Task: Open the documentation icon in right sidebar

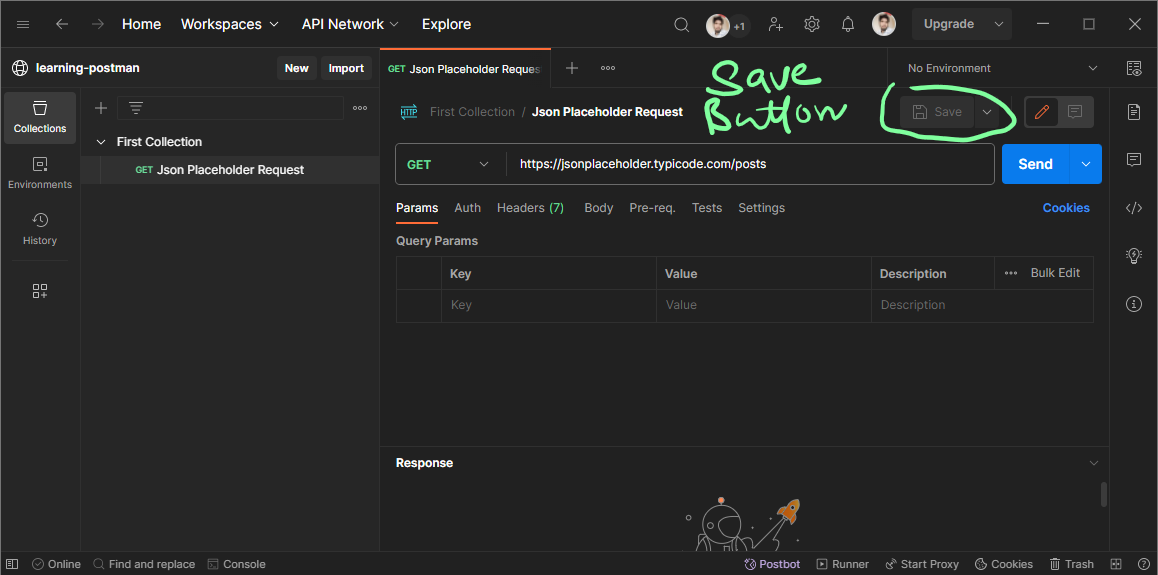Action: [1134, 112]
